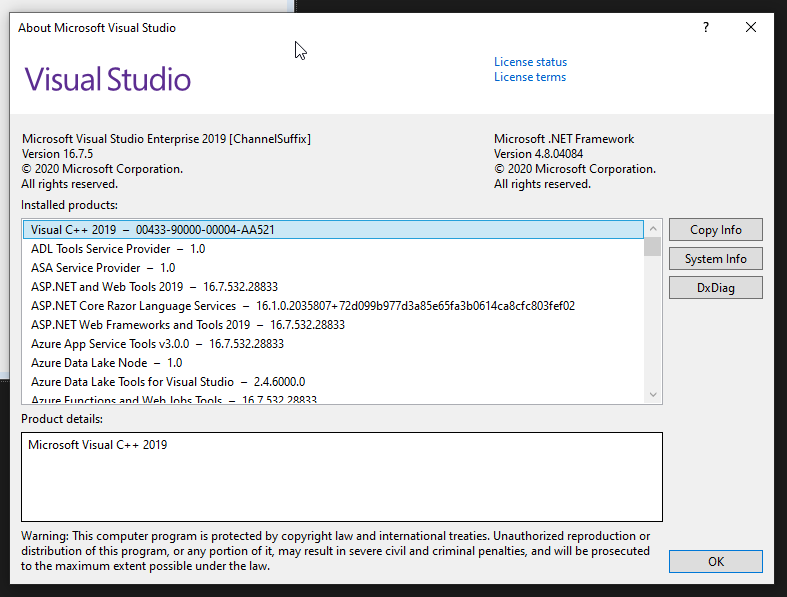Click the Installed products label
This screenshot has width=787, height=597.
69,205
